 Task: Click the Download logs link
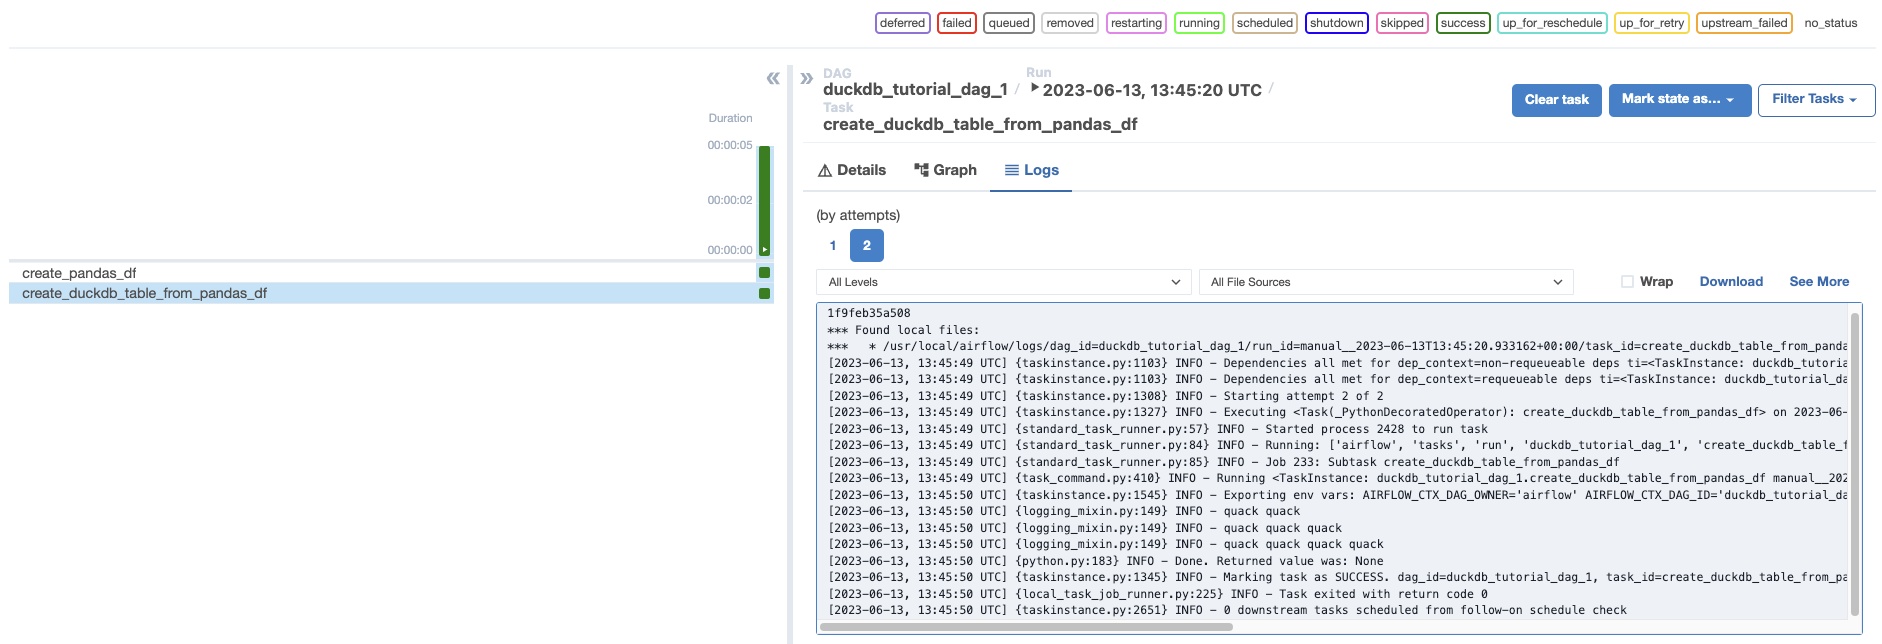pyautogui.click(x=1730, y=282)
